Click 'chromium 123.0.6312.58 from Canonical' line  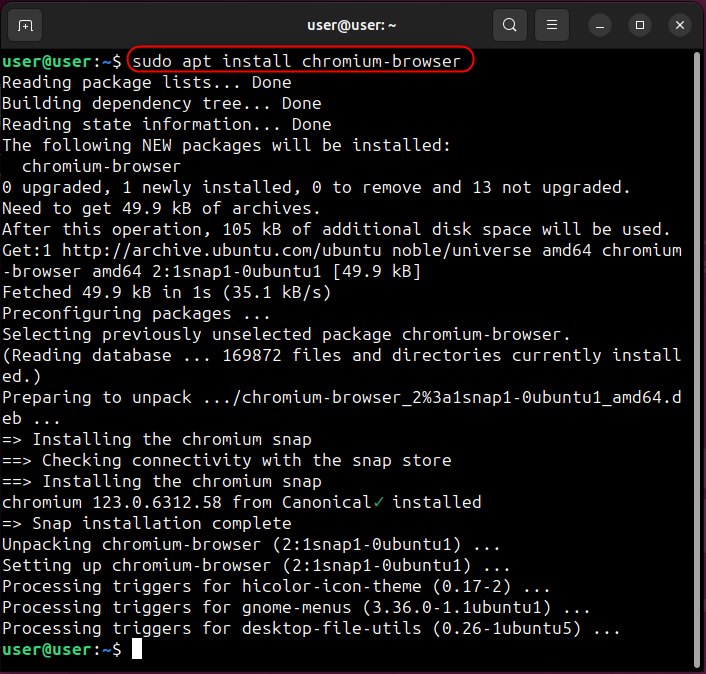pos(242,502)
